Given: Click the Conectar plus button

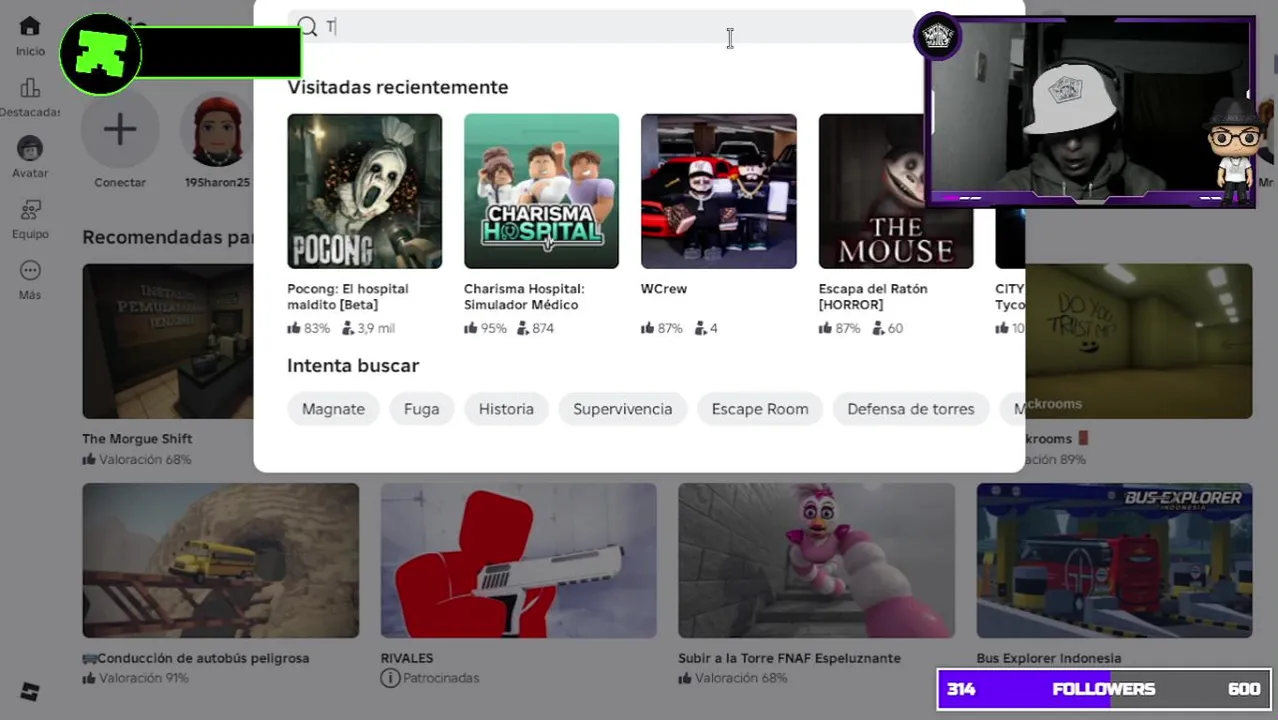Looking at the screenshot, I should point(120,130).
